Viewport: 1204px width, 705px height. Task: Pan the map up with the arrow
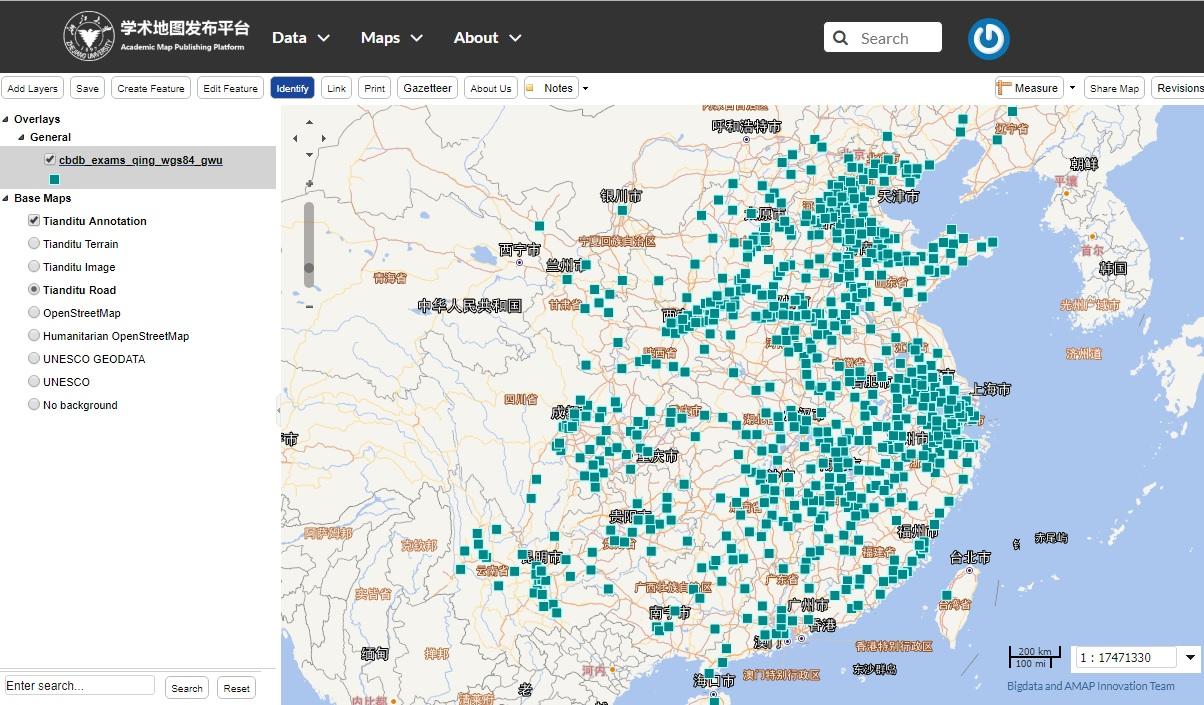[x=309, y=122]
